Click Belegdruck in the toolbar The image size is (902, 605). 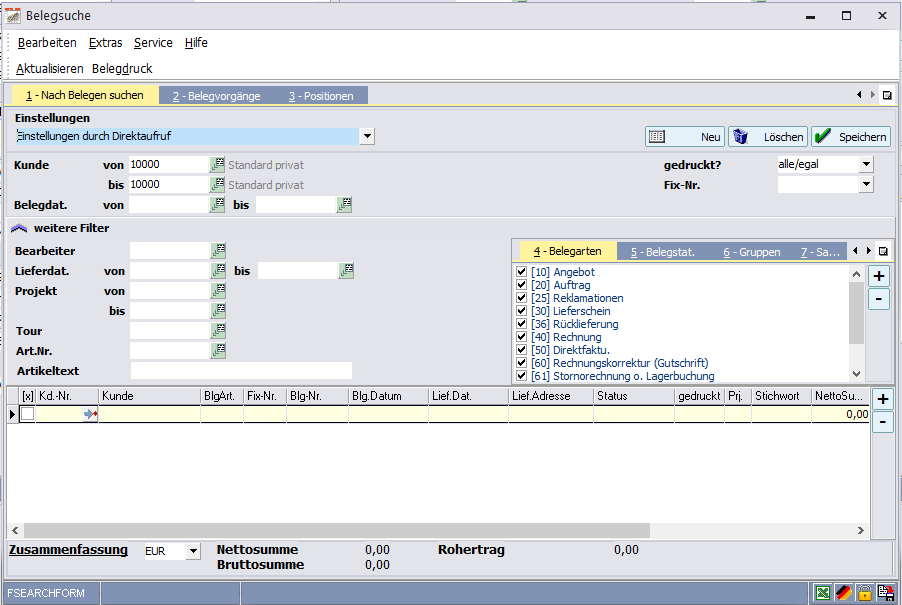tap(122, 68)
